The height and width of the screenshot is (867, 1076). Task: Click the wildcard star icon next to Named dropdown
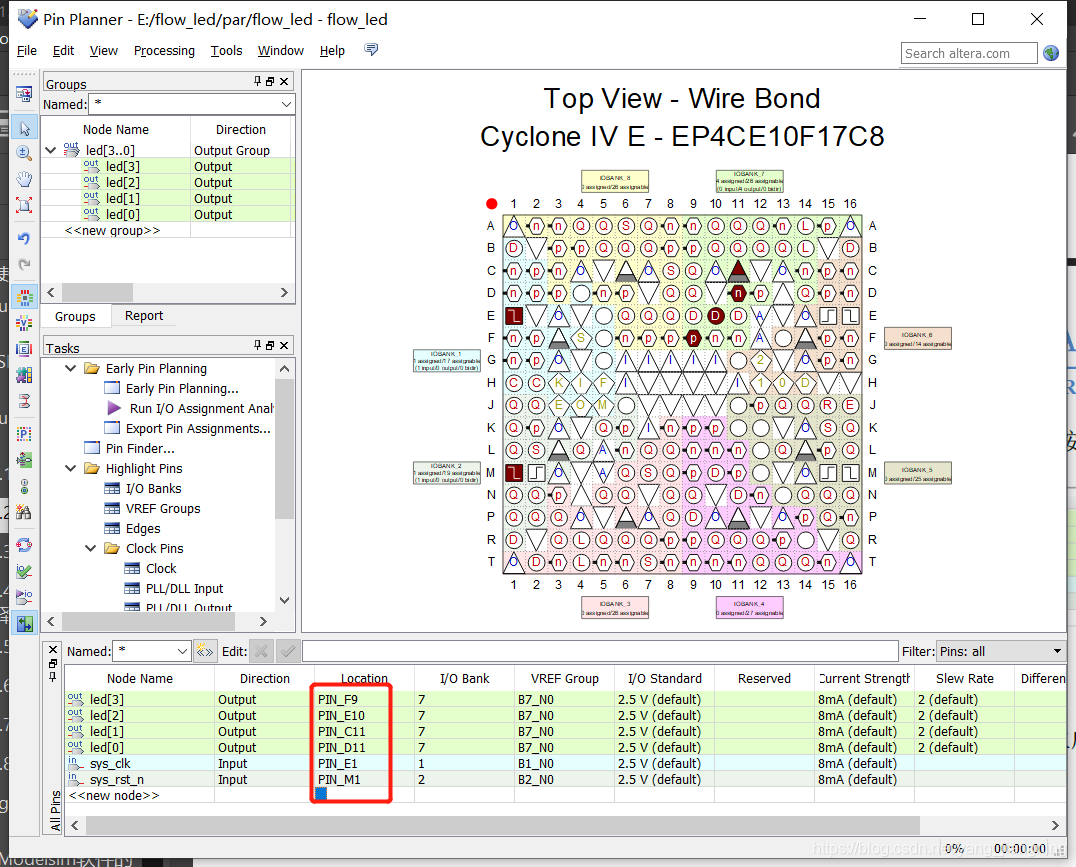[x=204, y=651]
